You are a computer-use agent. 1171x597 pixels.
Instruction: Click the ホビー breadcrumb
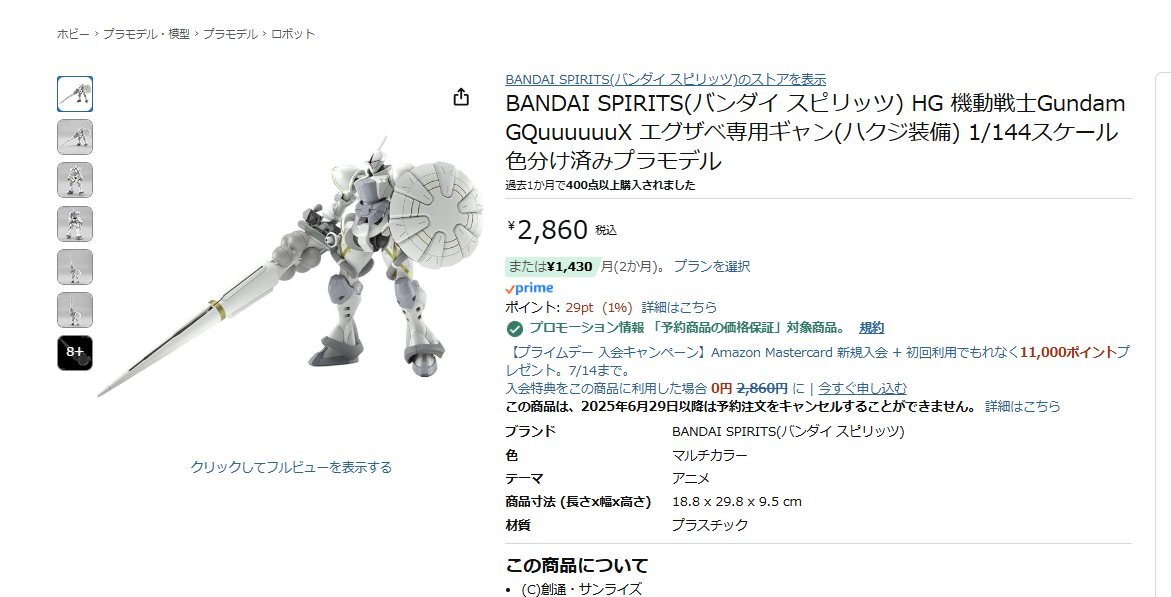73,34
